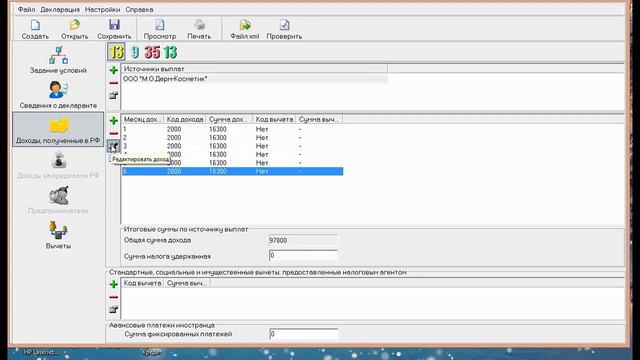Open Сведения о декларанте section
The width and height of the screenshot is (640, 360).
pos(58,95)
